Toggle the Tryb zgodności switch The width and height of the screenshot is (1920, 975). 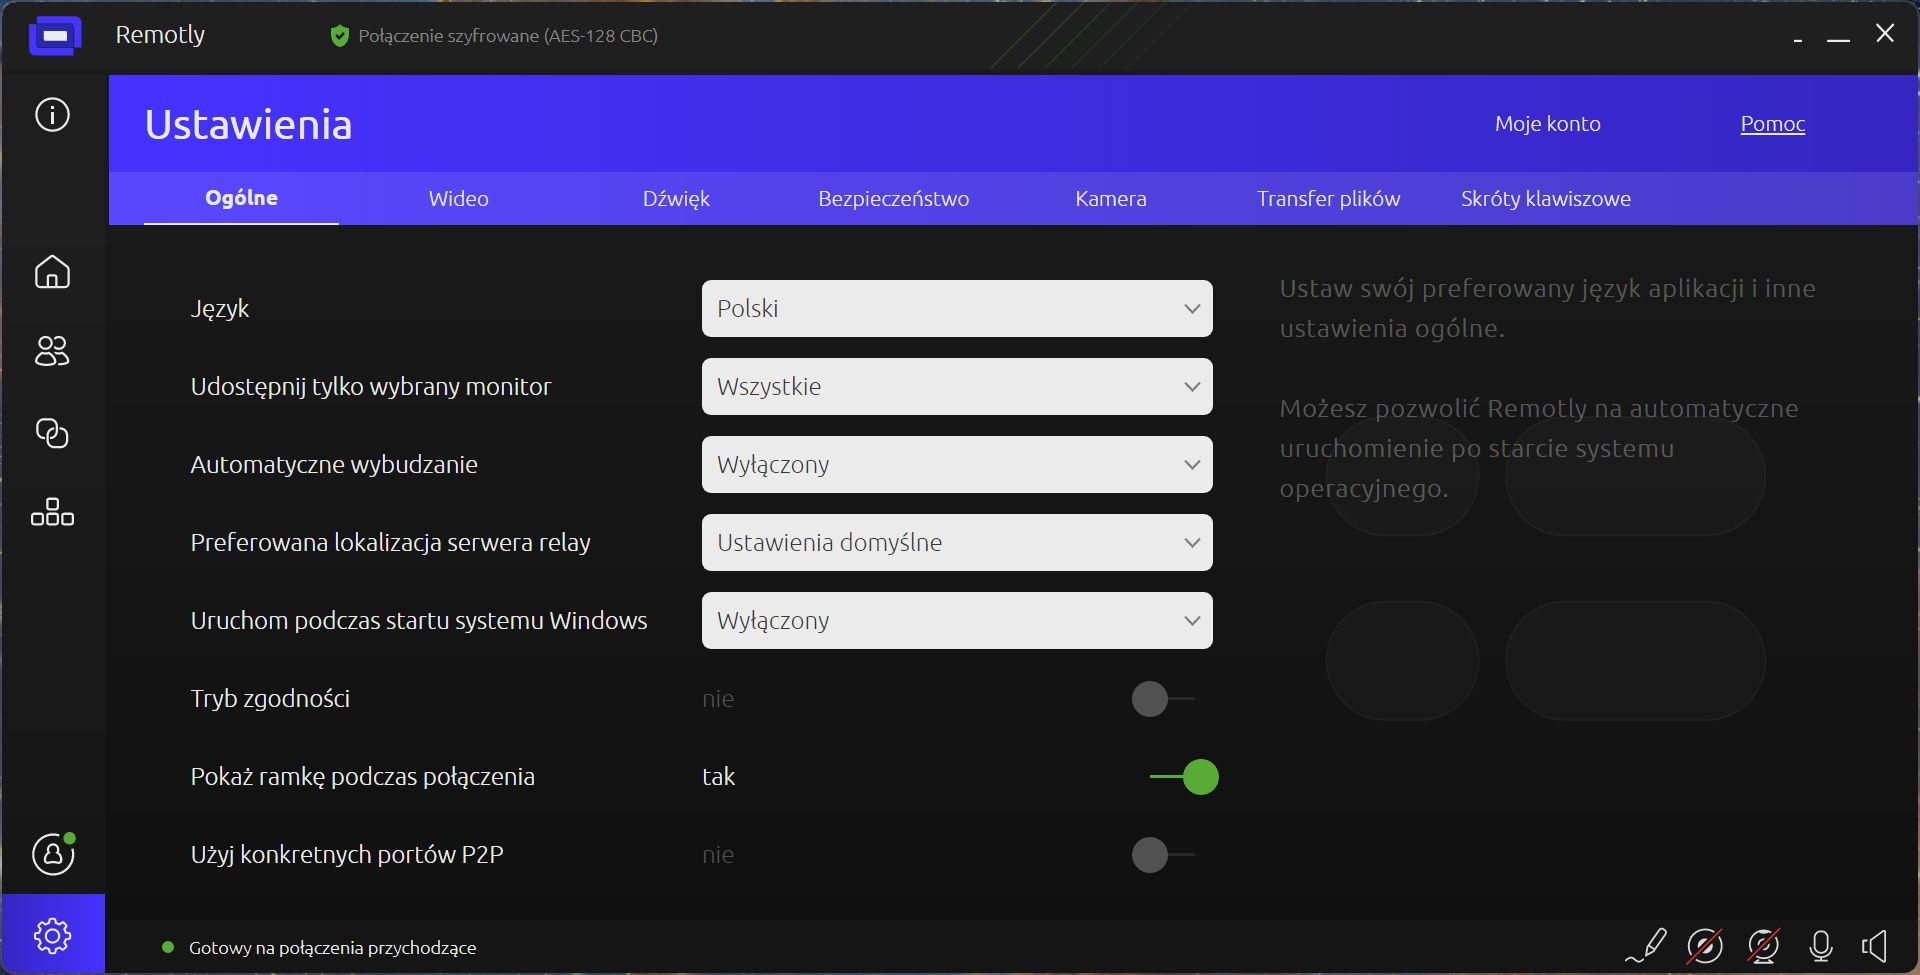[x=1163, y=699]
